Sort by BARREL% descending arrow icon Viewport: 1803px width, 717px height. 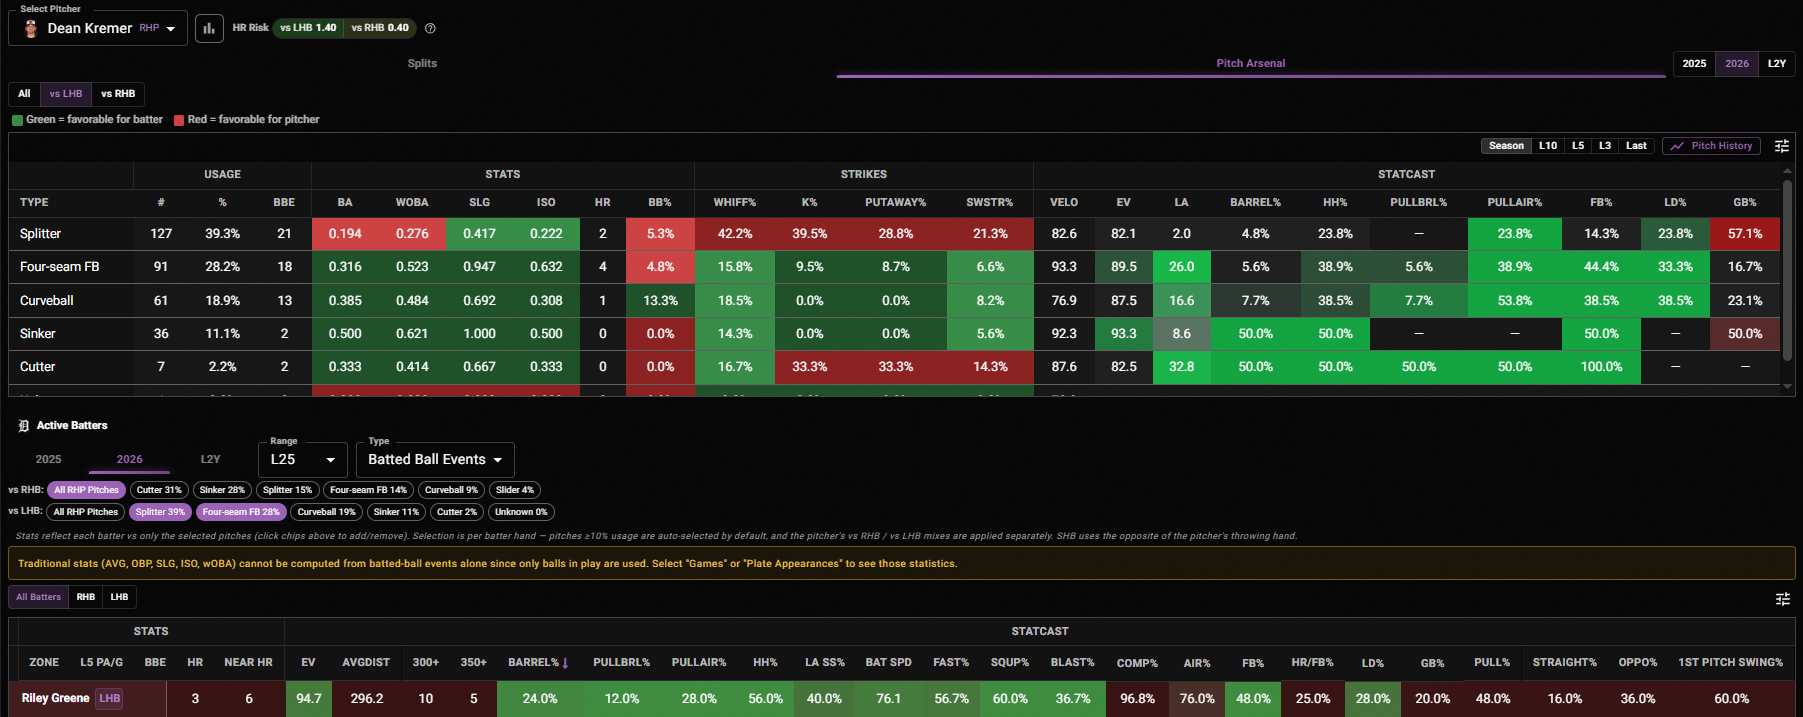[566, 663]
